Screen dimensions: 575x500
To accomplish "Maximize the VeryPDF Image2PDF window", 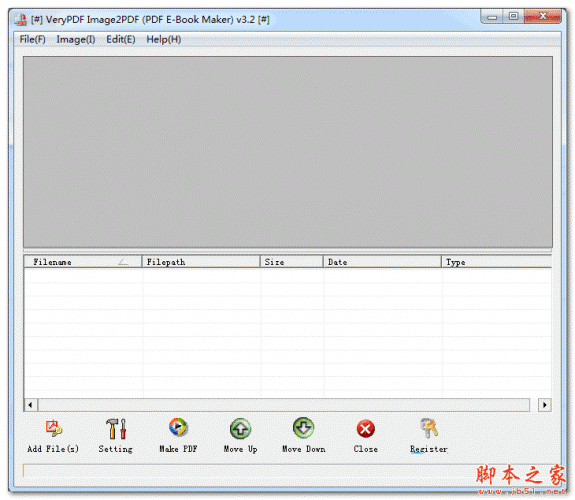I will coord(513,17).
